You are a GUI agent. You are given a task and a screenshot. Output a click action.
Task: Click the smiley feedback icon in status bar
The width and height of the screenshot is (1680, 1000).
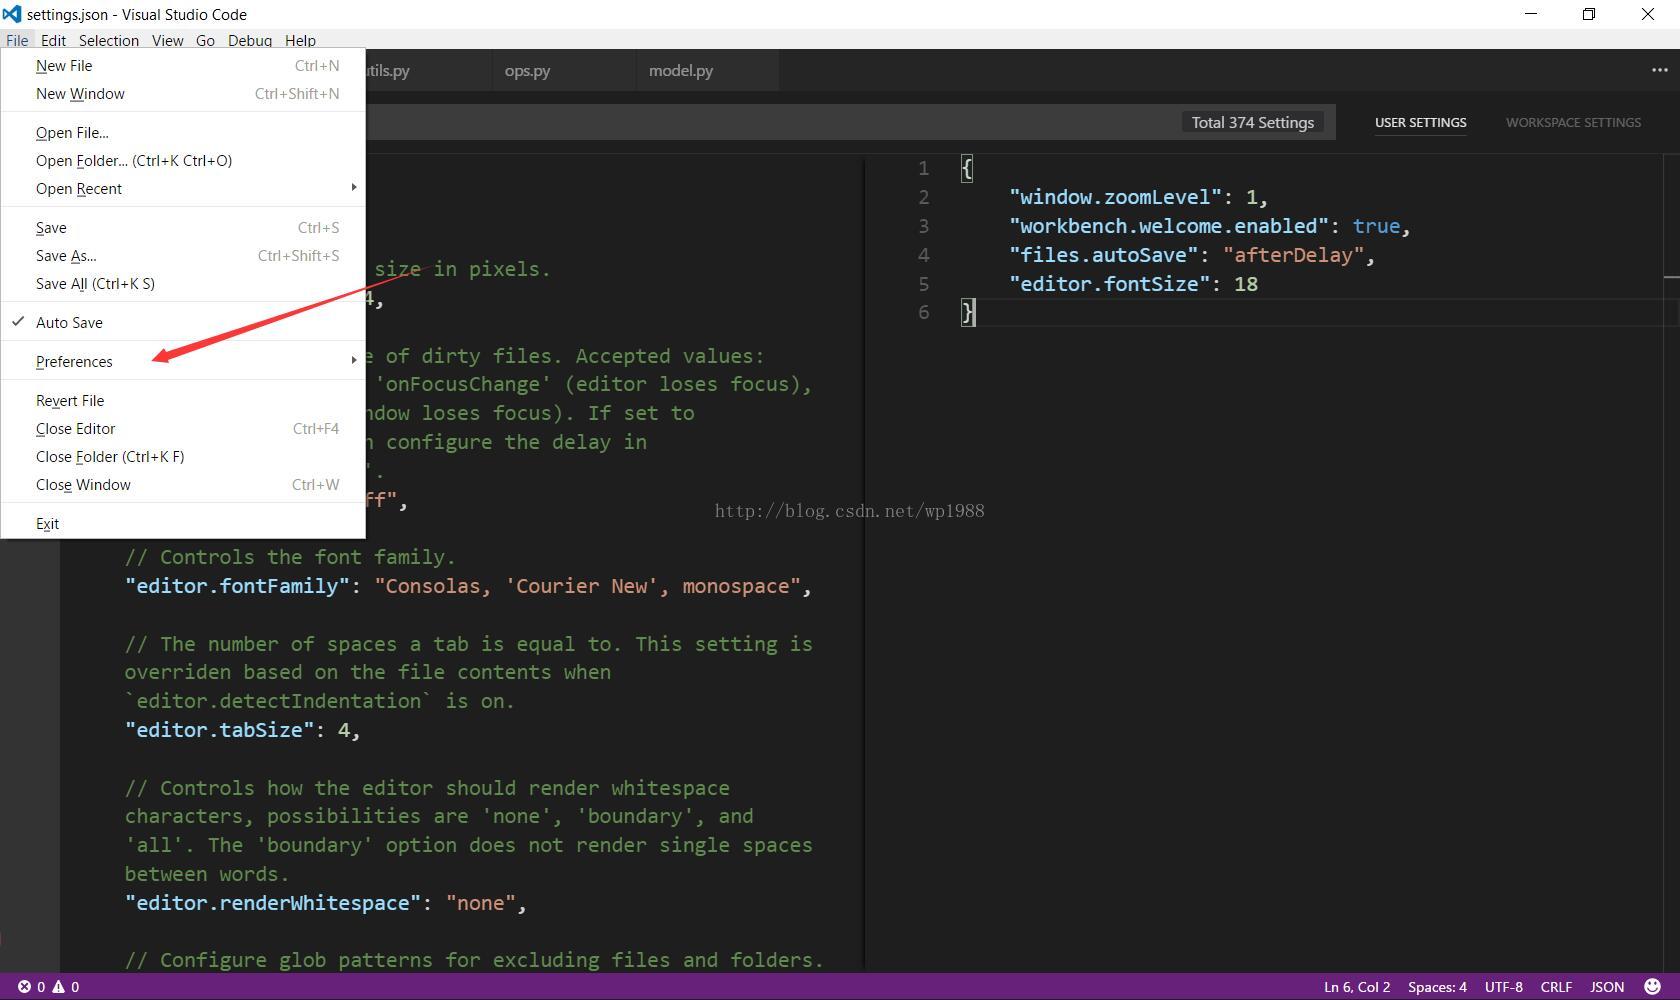point(1652,987)
